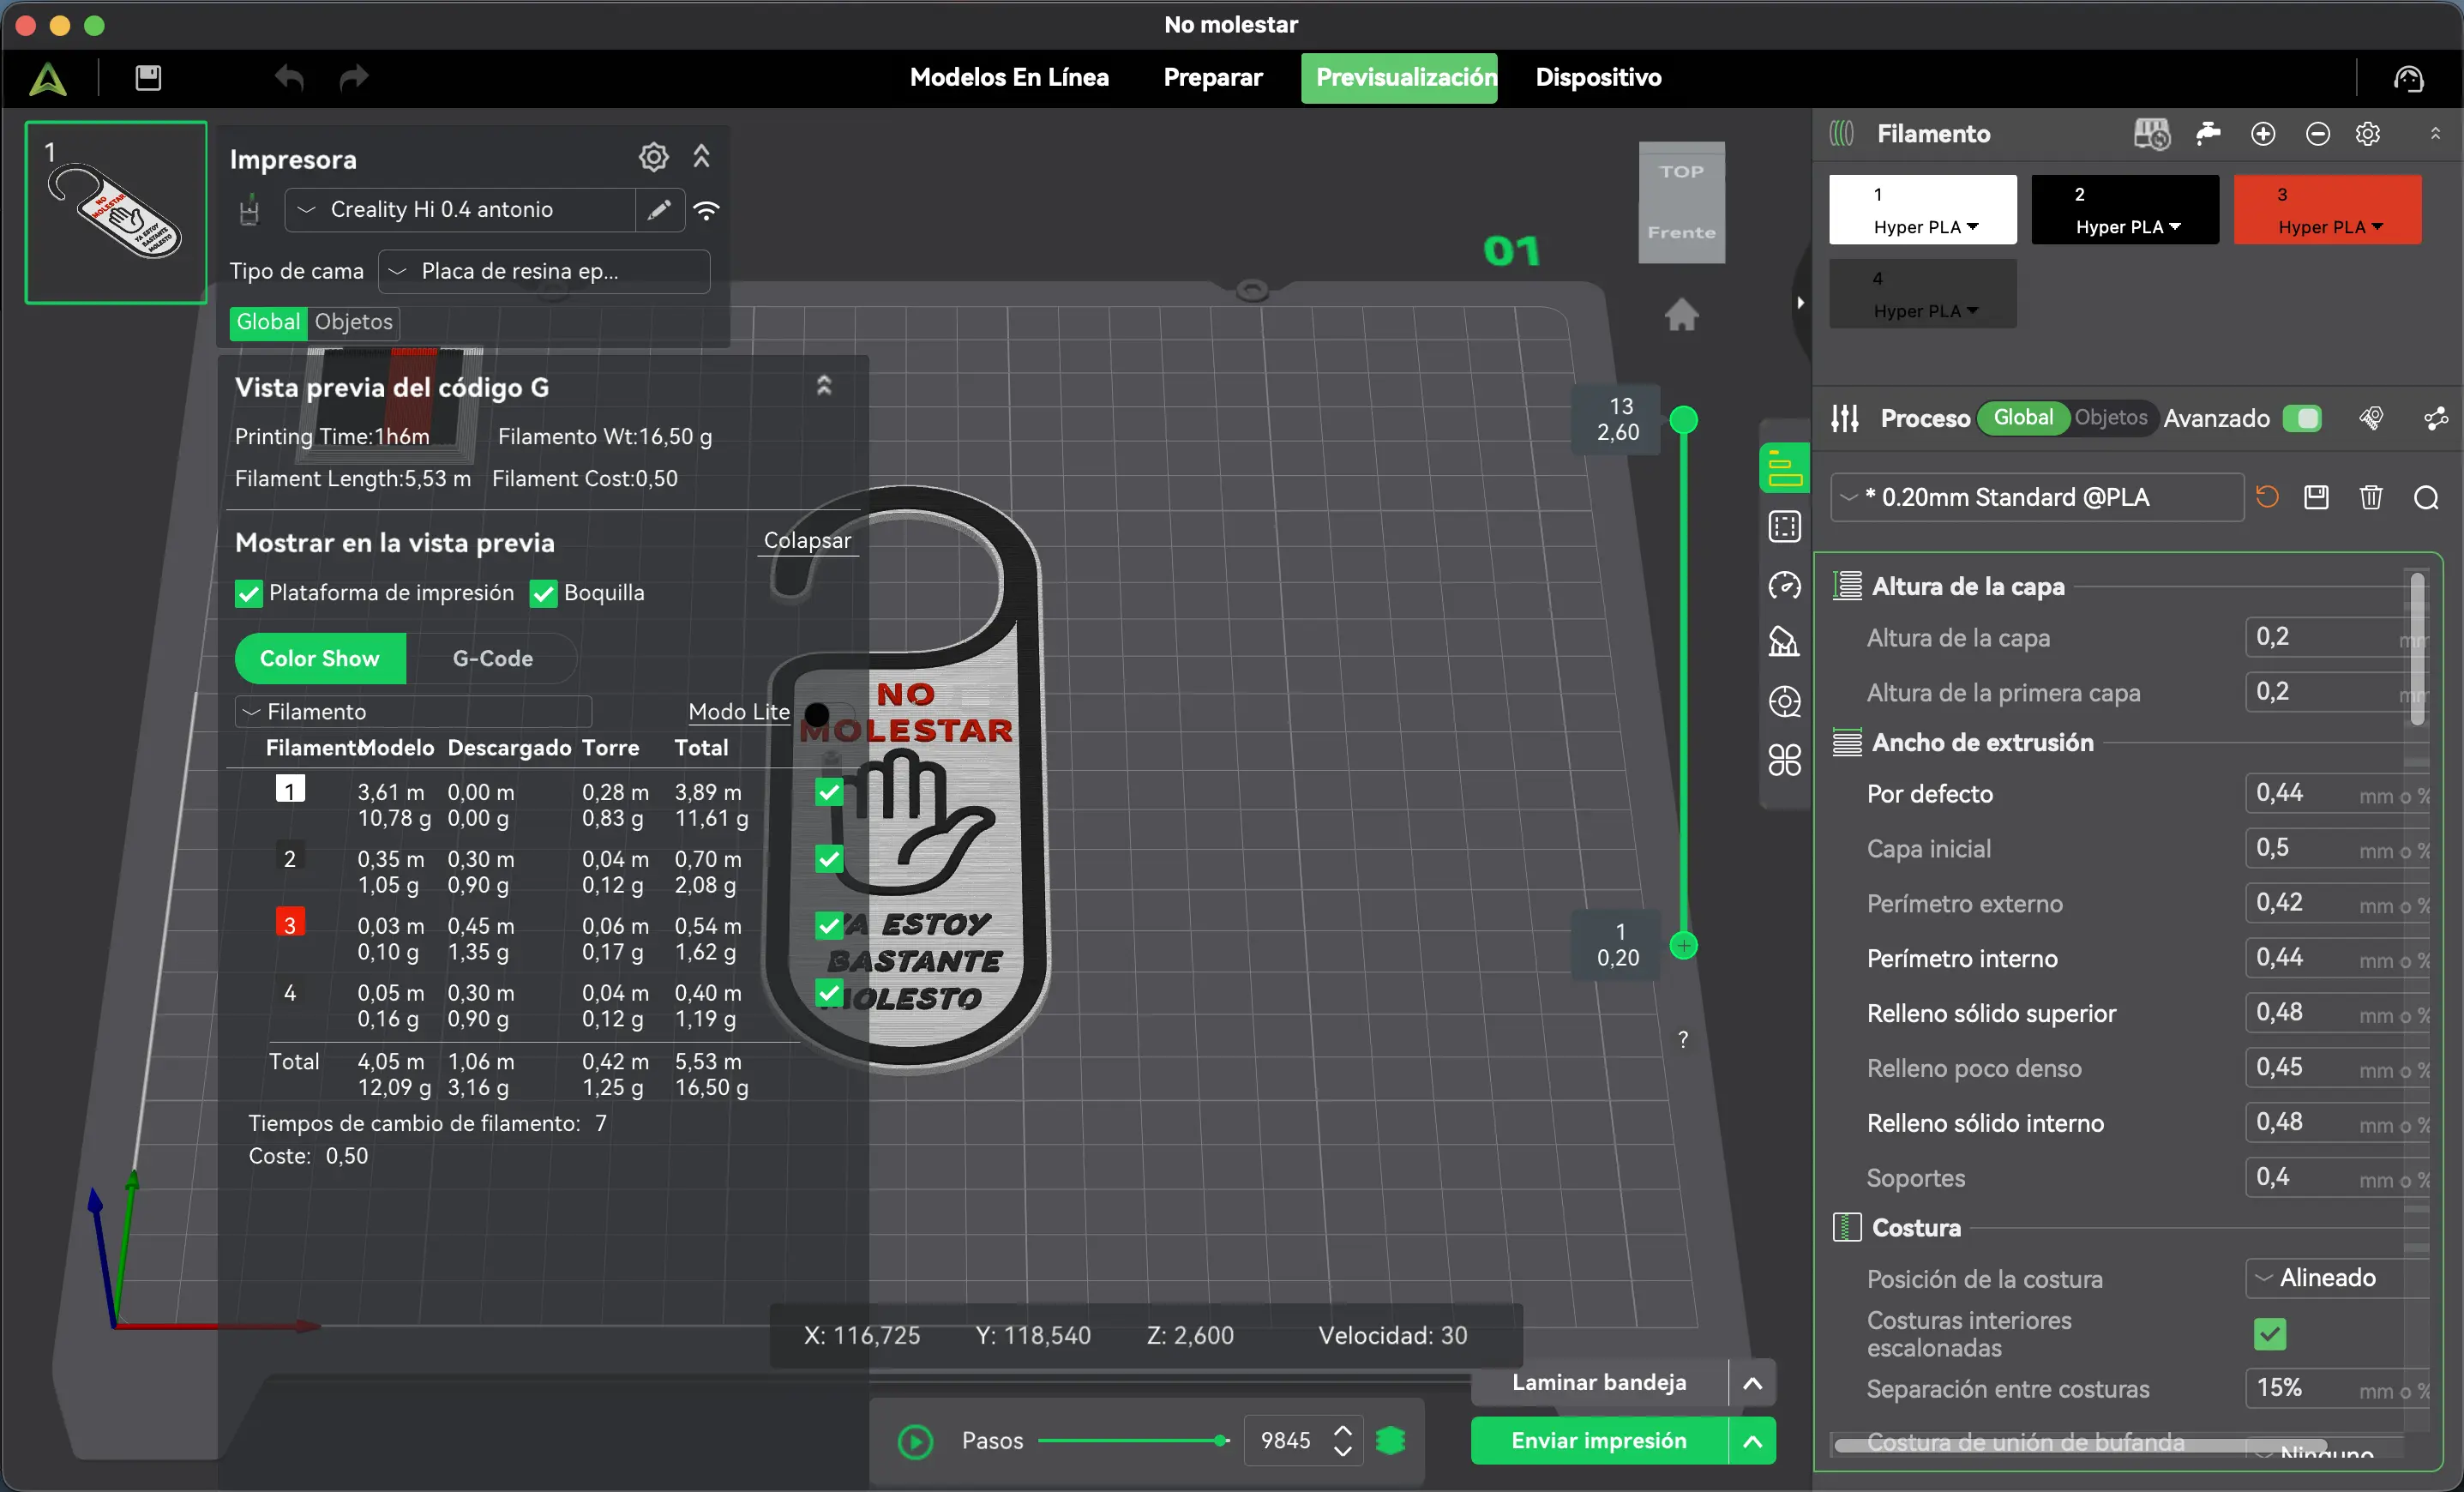Reset the view with the home icon
This screenshot has width=2464, height=1492.
click(x=1681, y=314)
